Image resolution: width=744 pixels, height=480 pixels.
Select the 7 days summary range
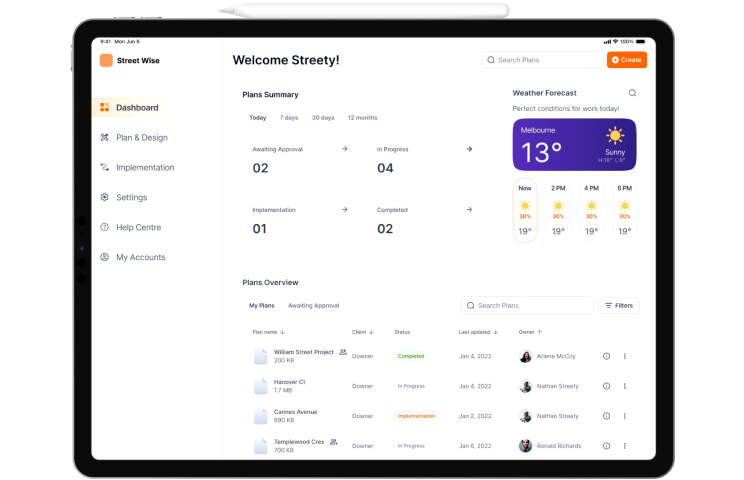[288, 118]
